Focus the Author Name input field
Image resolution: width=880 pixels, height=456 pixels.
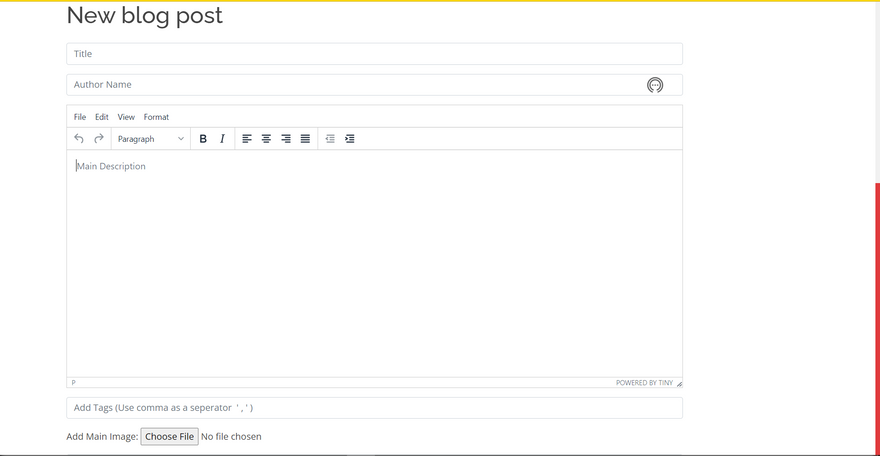(374, 85)
